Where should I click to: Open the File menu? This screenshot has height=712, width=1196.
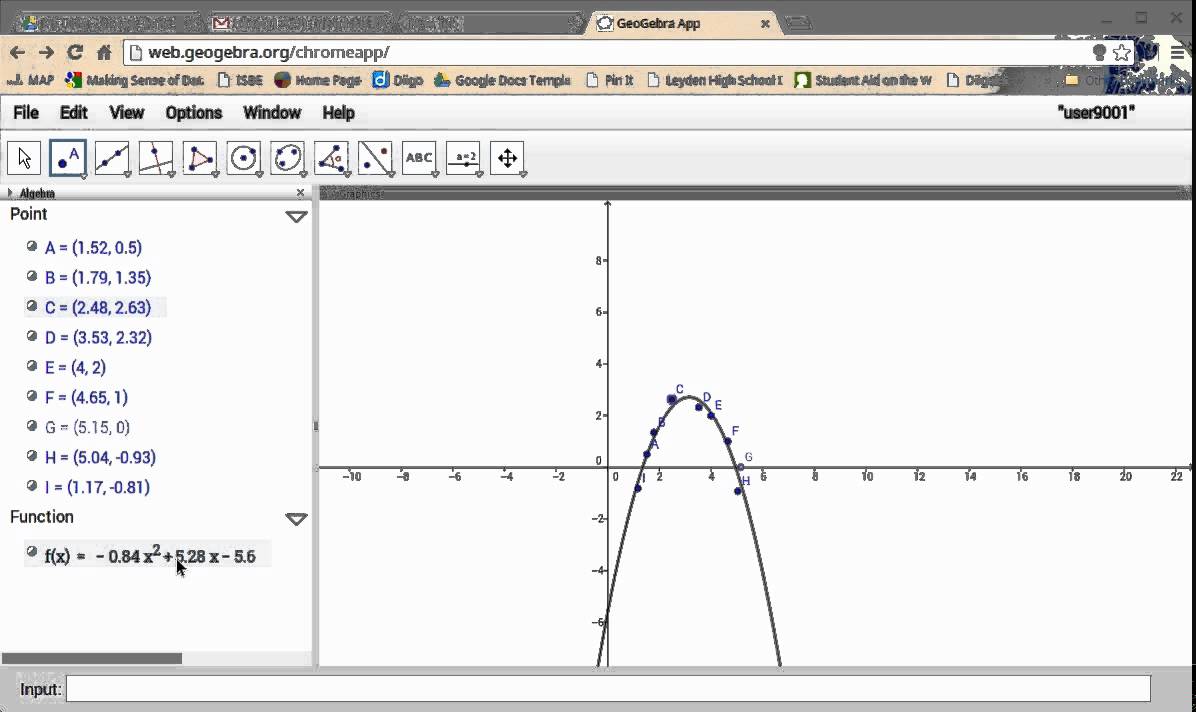pyautogui.click(x=26, y=113)
